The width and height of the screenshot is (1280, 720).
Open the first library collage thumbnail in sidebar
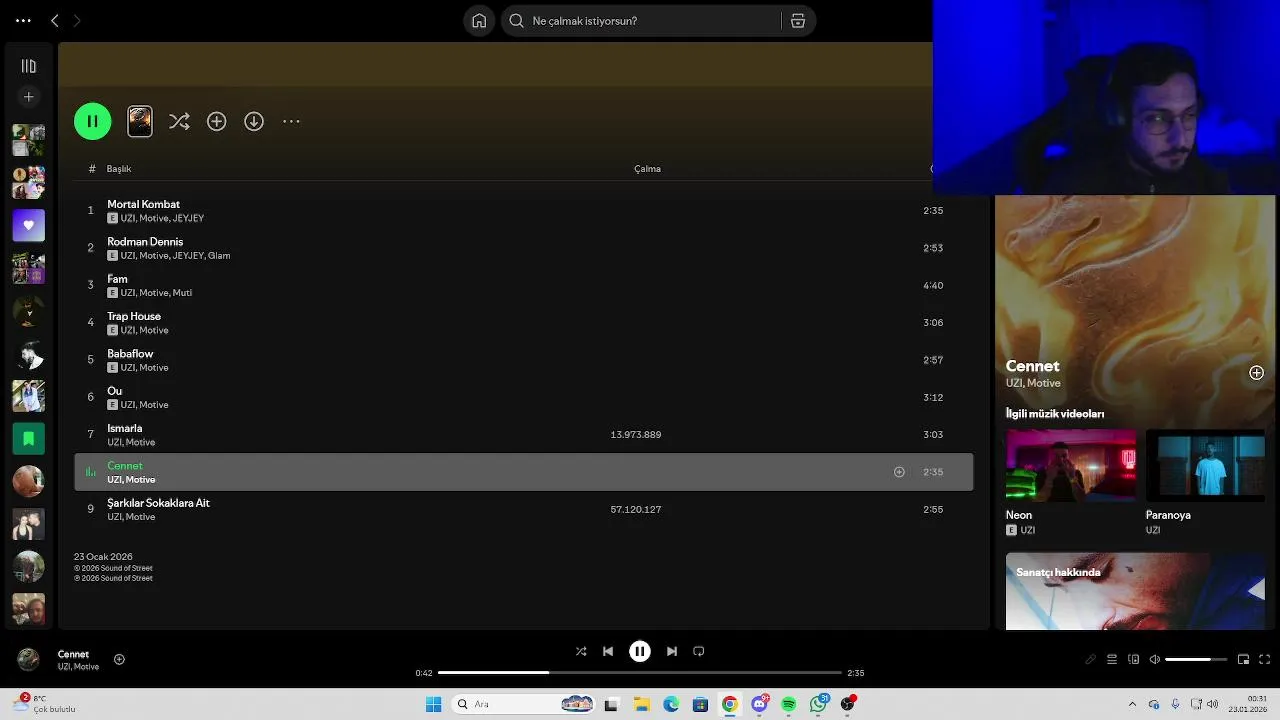(29, 140)
